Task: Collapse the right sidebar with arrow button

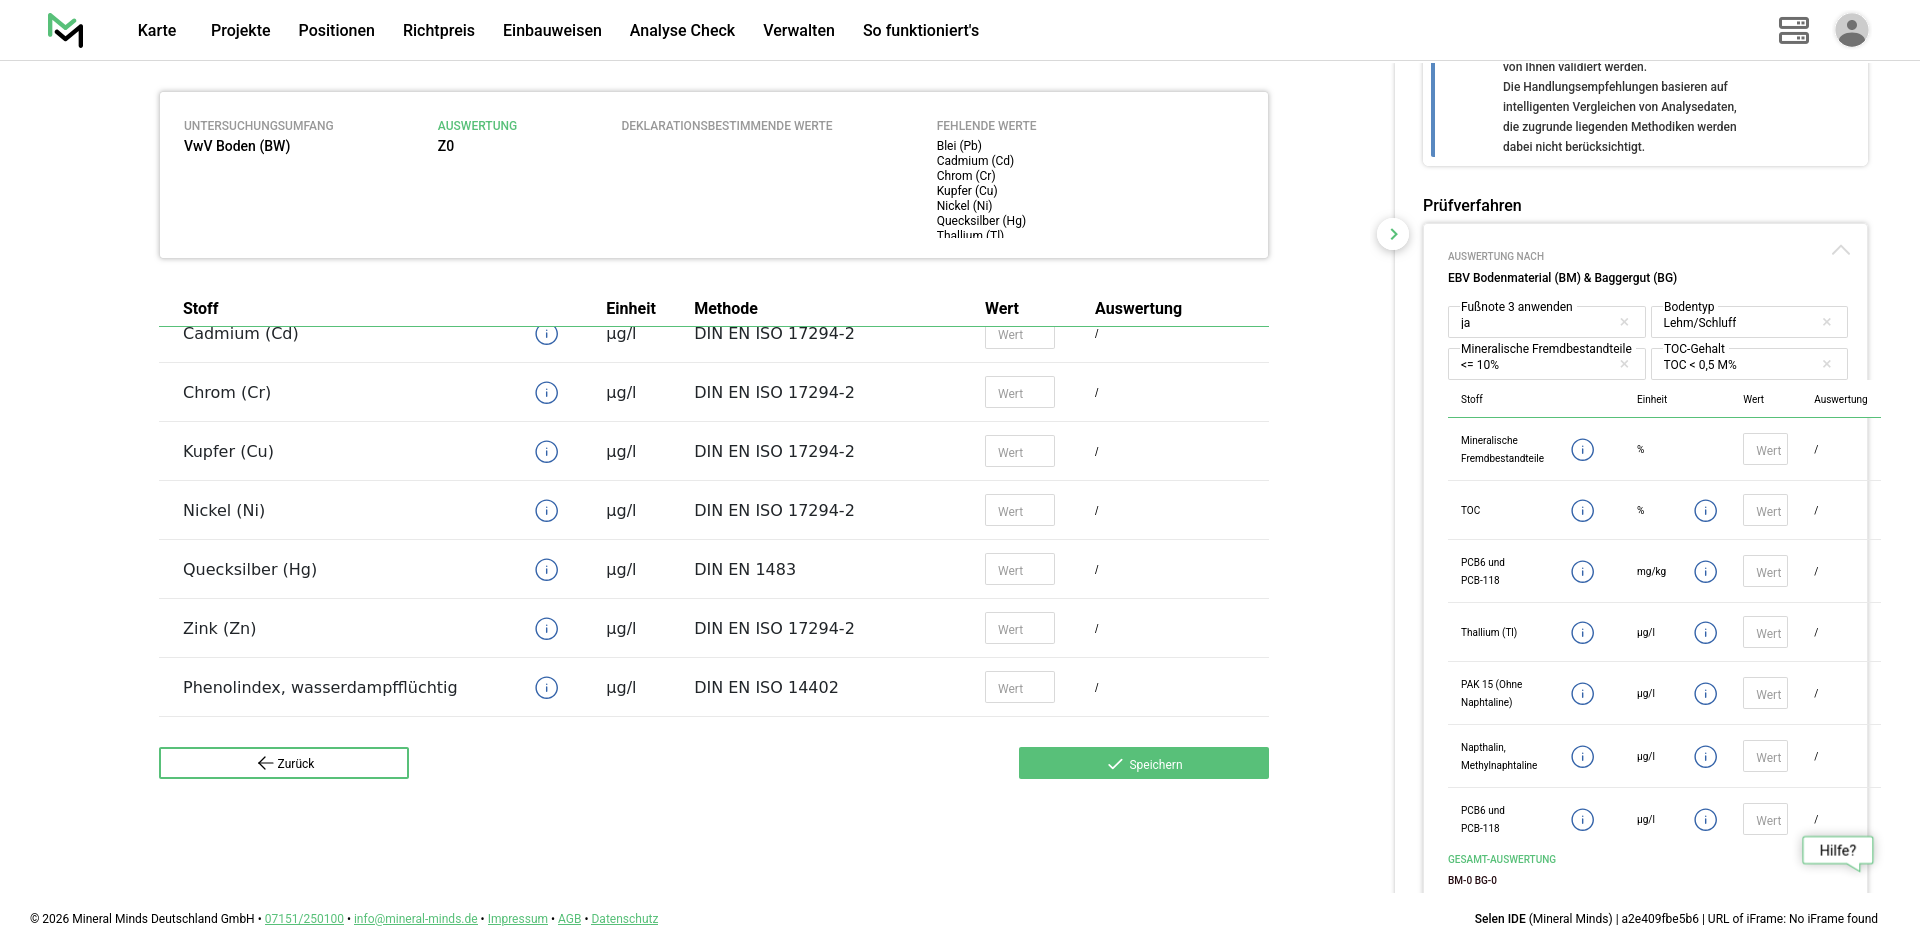Action: click(1393, 234)
